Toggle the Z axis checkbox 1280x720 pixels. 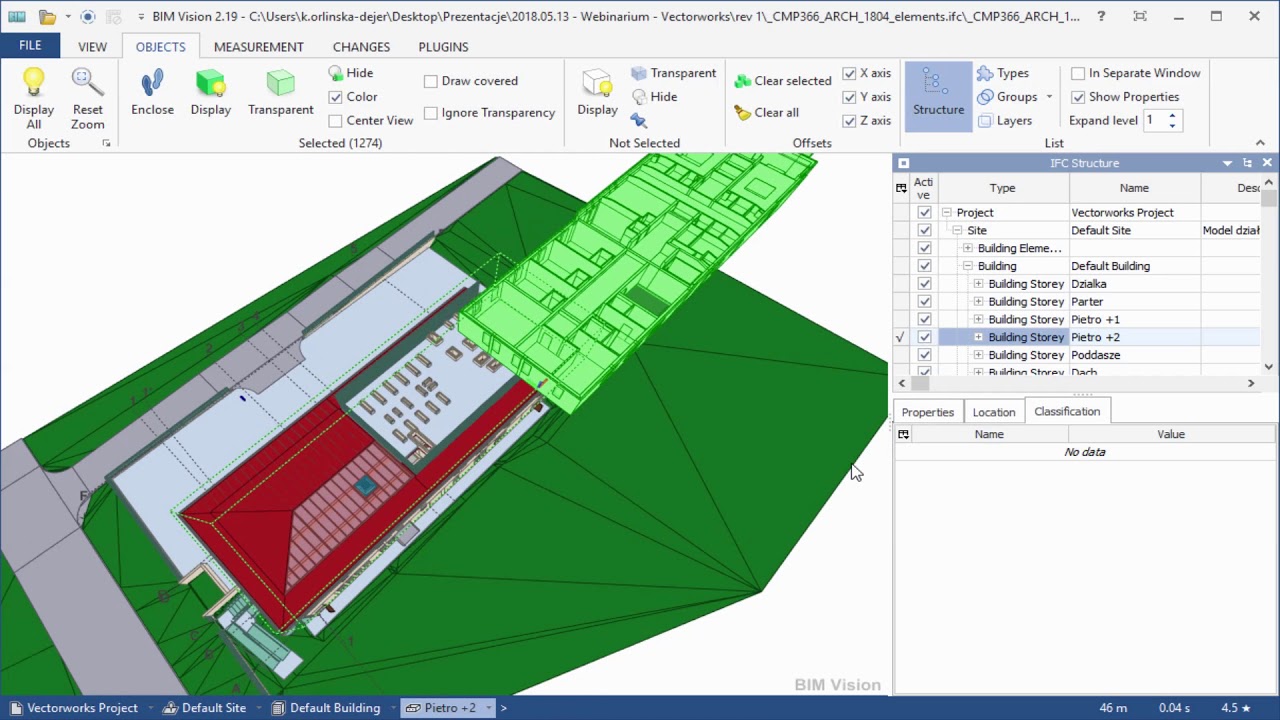pyautogui.click(x=849, y=121)
